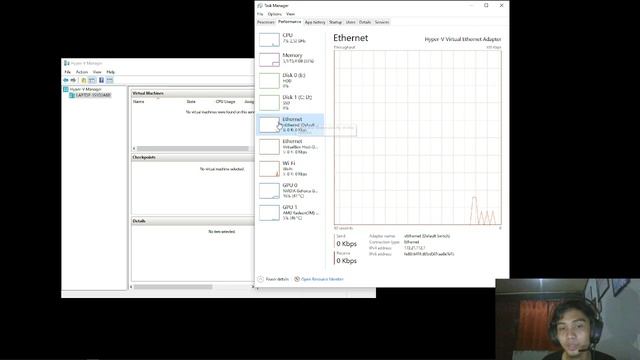Click the Fewer details button
Viewport: 640px width, 360px height.
273,279
